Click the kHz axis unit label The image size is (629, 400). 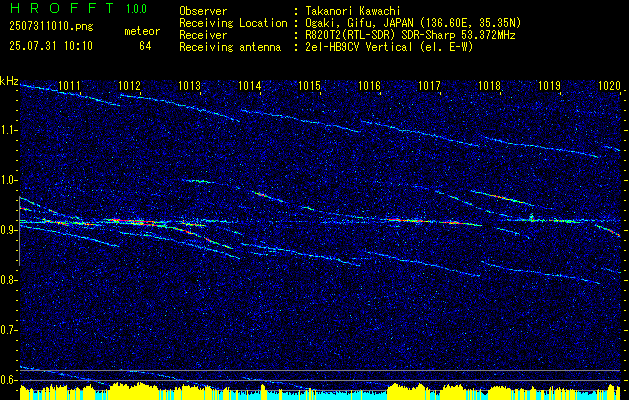pyautogui.click(x=9, y=81)
